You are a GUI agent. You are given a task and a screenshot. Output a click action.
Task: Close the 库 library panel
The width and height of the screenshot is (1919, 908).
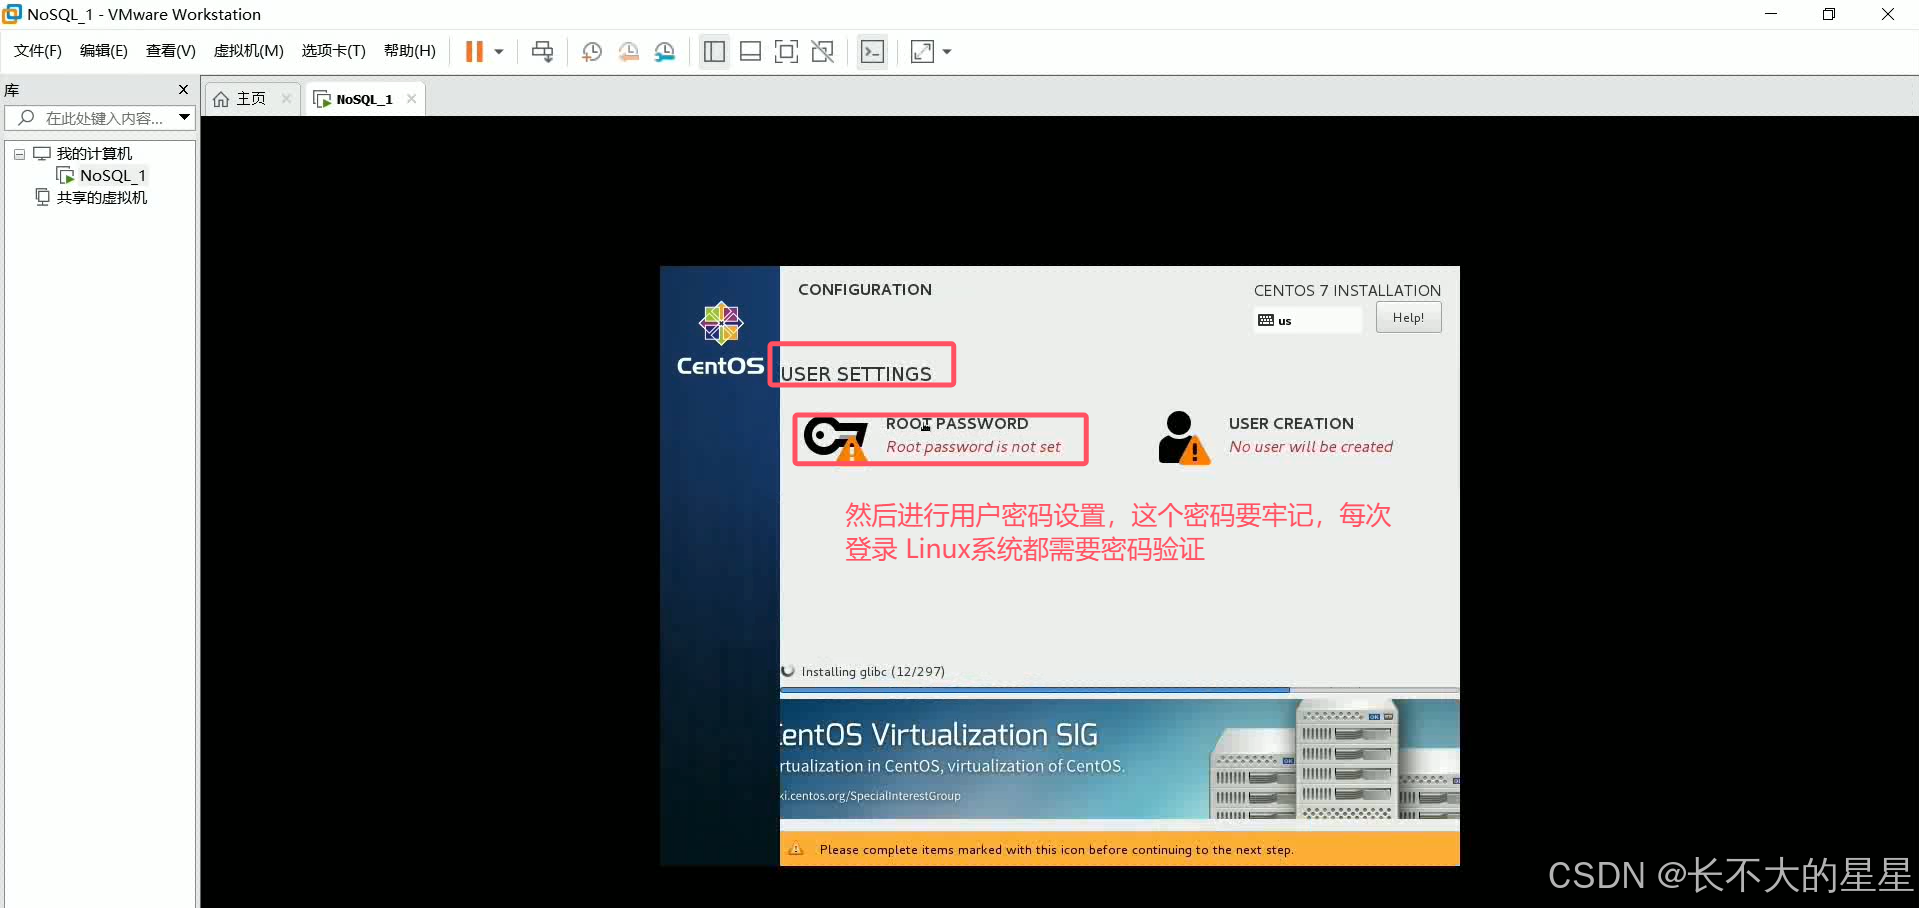click(183, 89)
